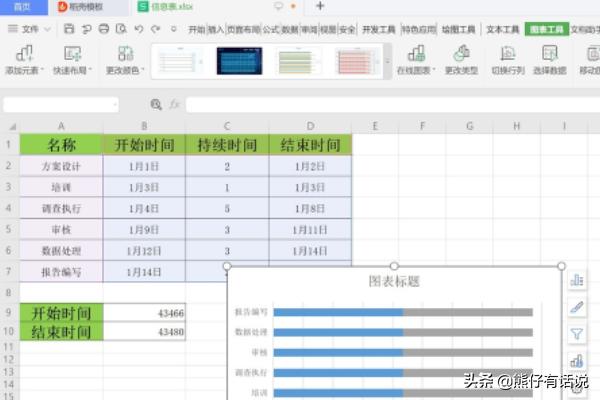The width and height of the screenshot is (600, 400).
Task: Click Switch Row/Column (切换行列) icon
Action: coord(507,53)
